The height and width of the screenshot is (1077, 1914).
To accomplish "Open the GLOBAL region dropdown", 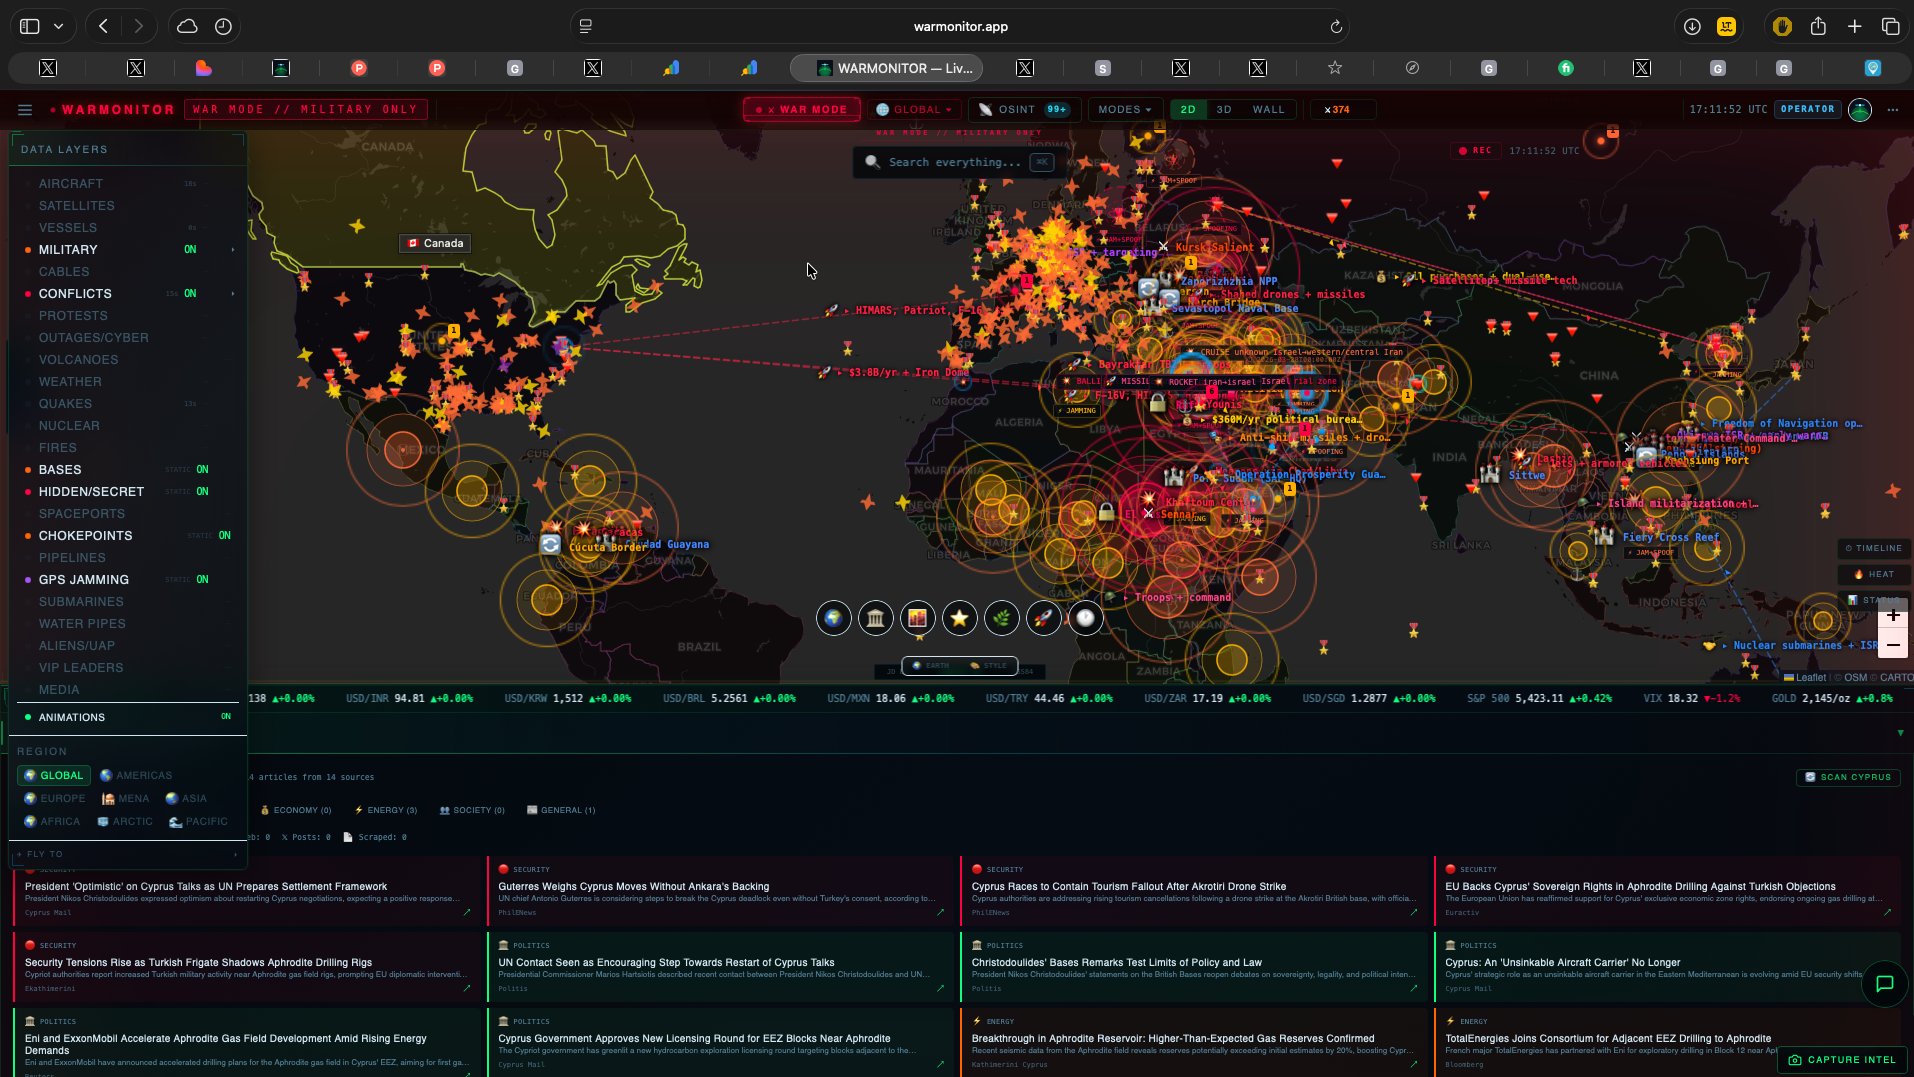I will click(x=915, y=109).
